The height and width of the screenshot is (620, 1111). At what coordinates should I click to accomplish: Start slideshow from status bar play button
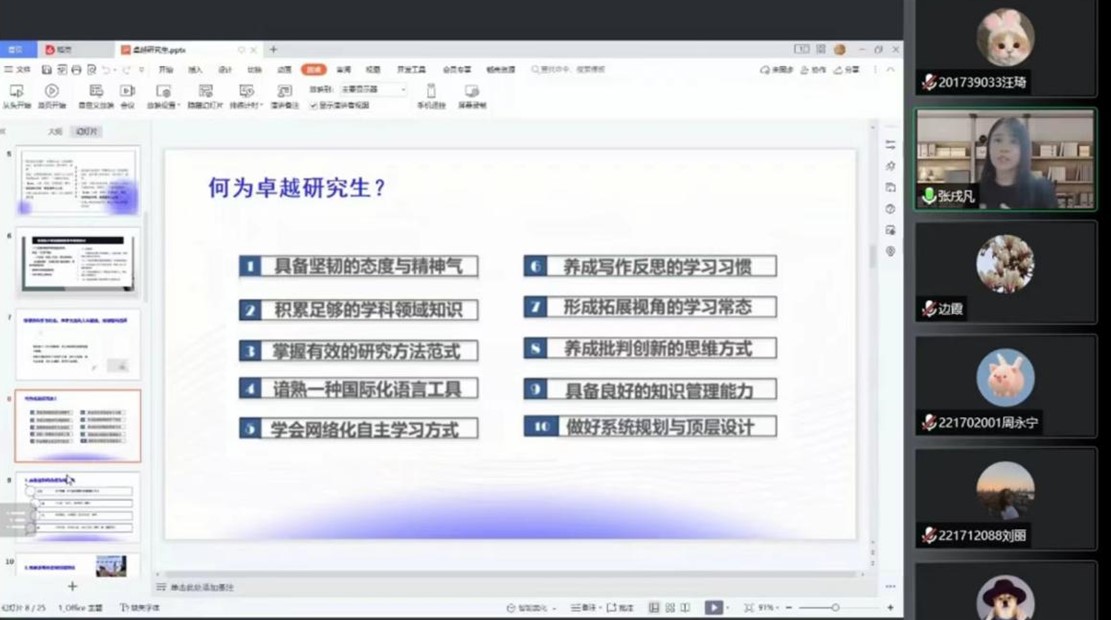point(713,607)
